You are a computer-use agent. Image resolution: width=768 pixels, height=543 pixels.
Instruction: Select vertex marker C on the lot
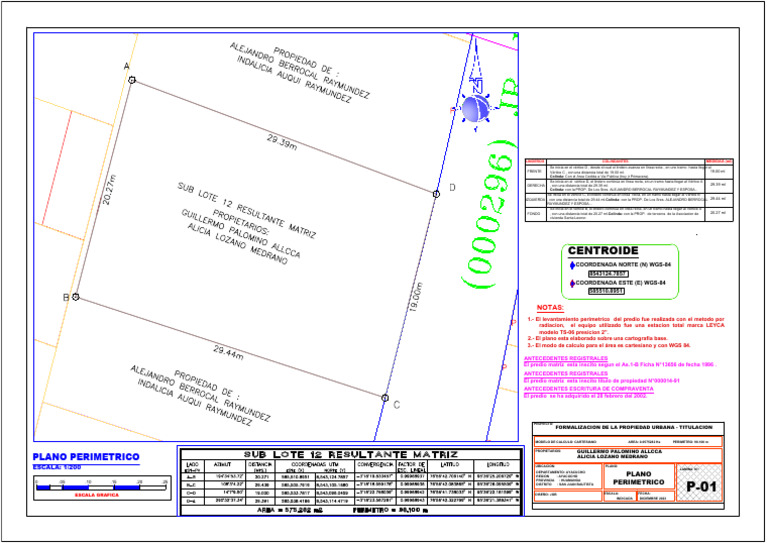point(385,398)
